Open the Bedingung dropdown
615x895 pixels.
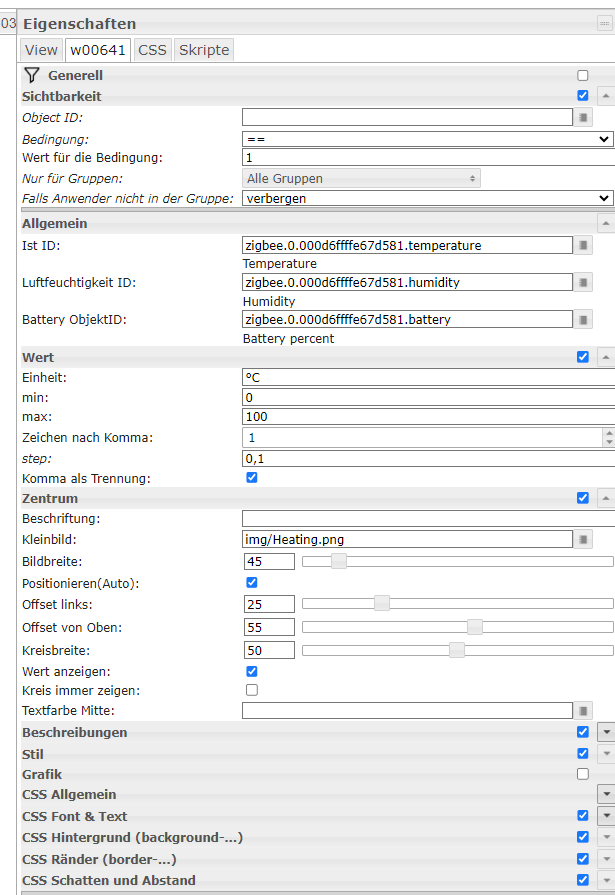point(428,139)
